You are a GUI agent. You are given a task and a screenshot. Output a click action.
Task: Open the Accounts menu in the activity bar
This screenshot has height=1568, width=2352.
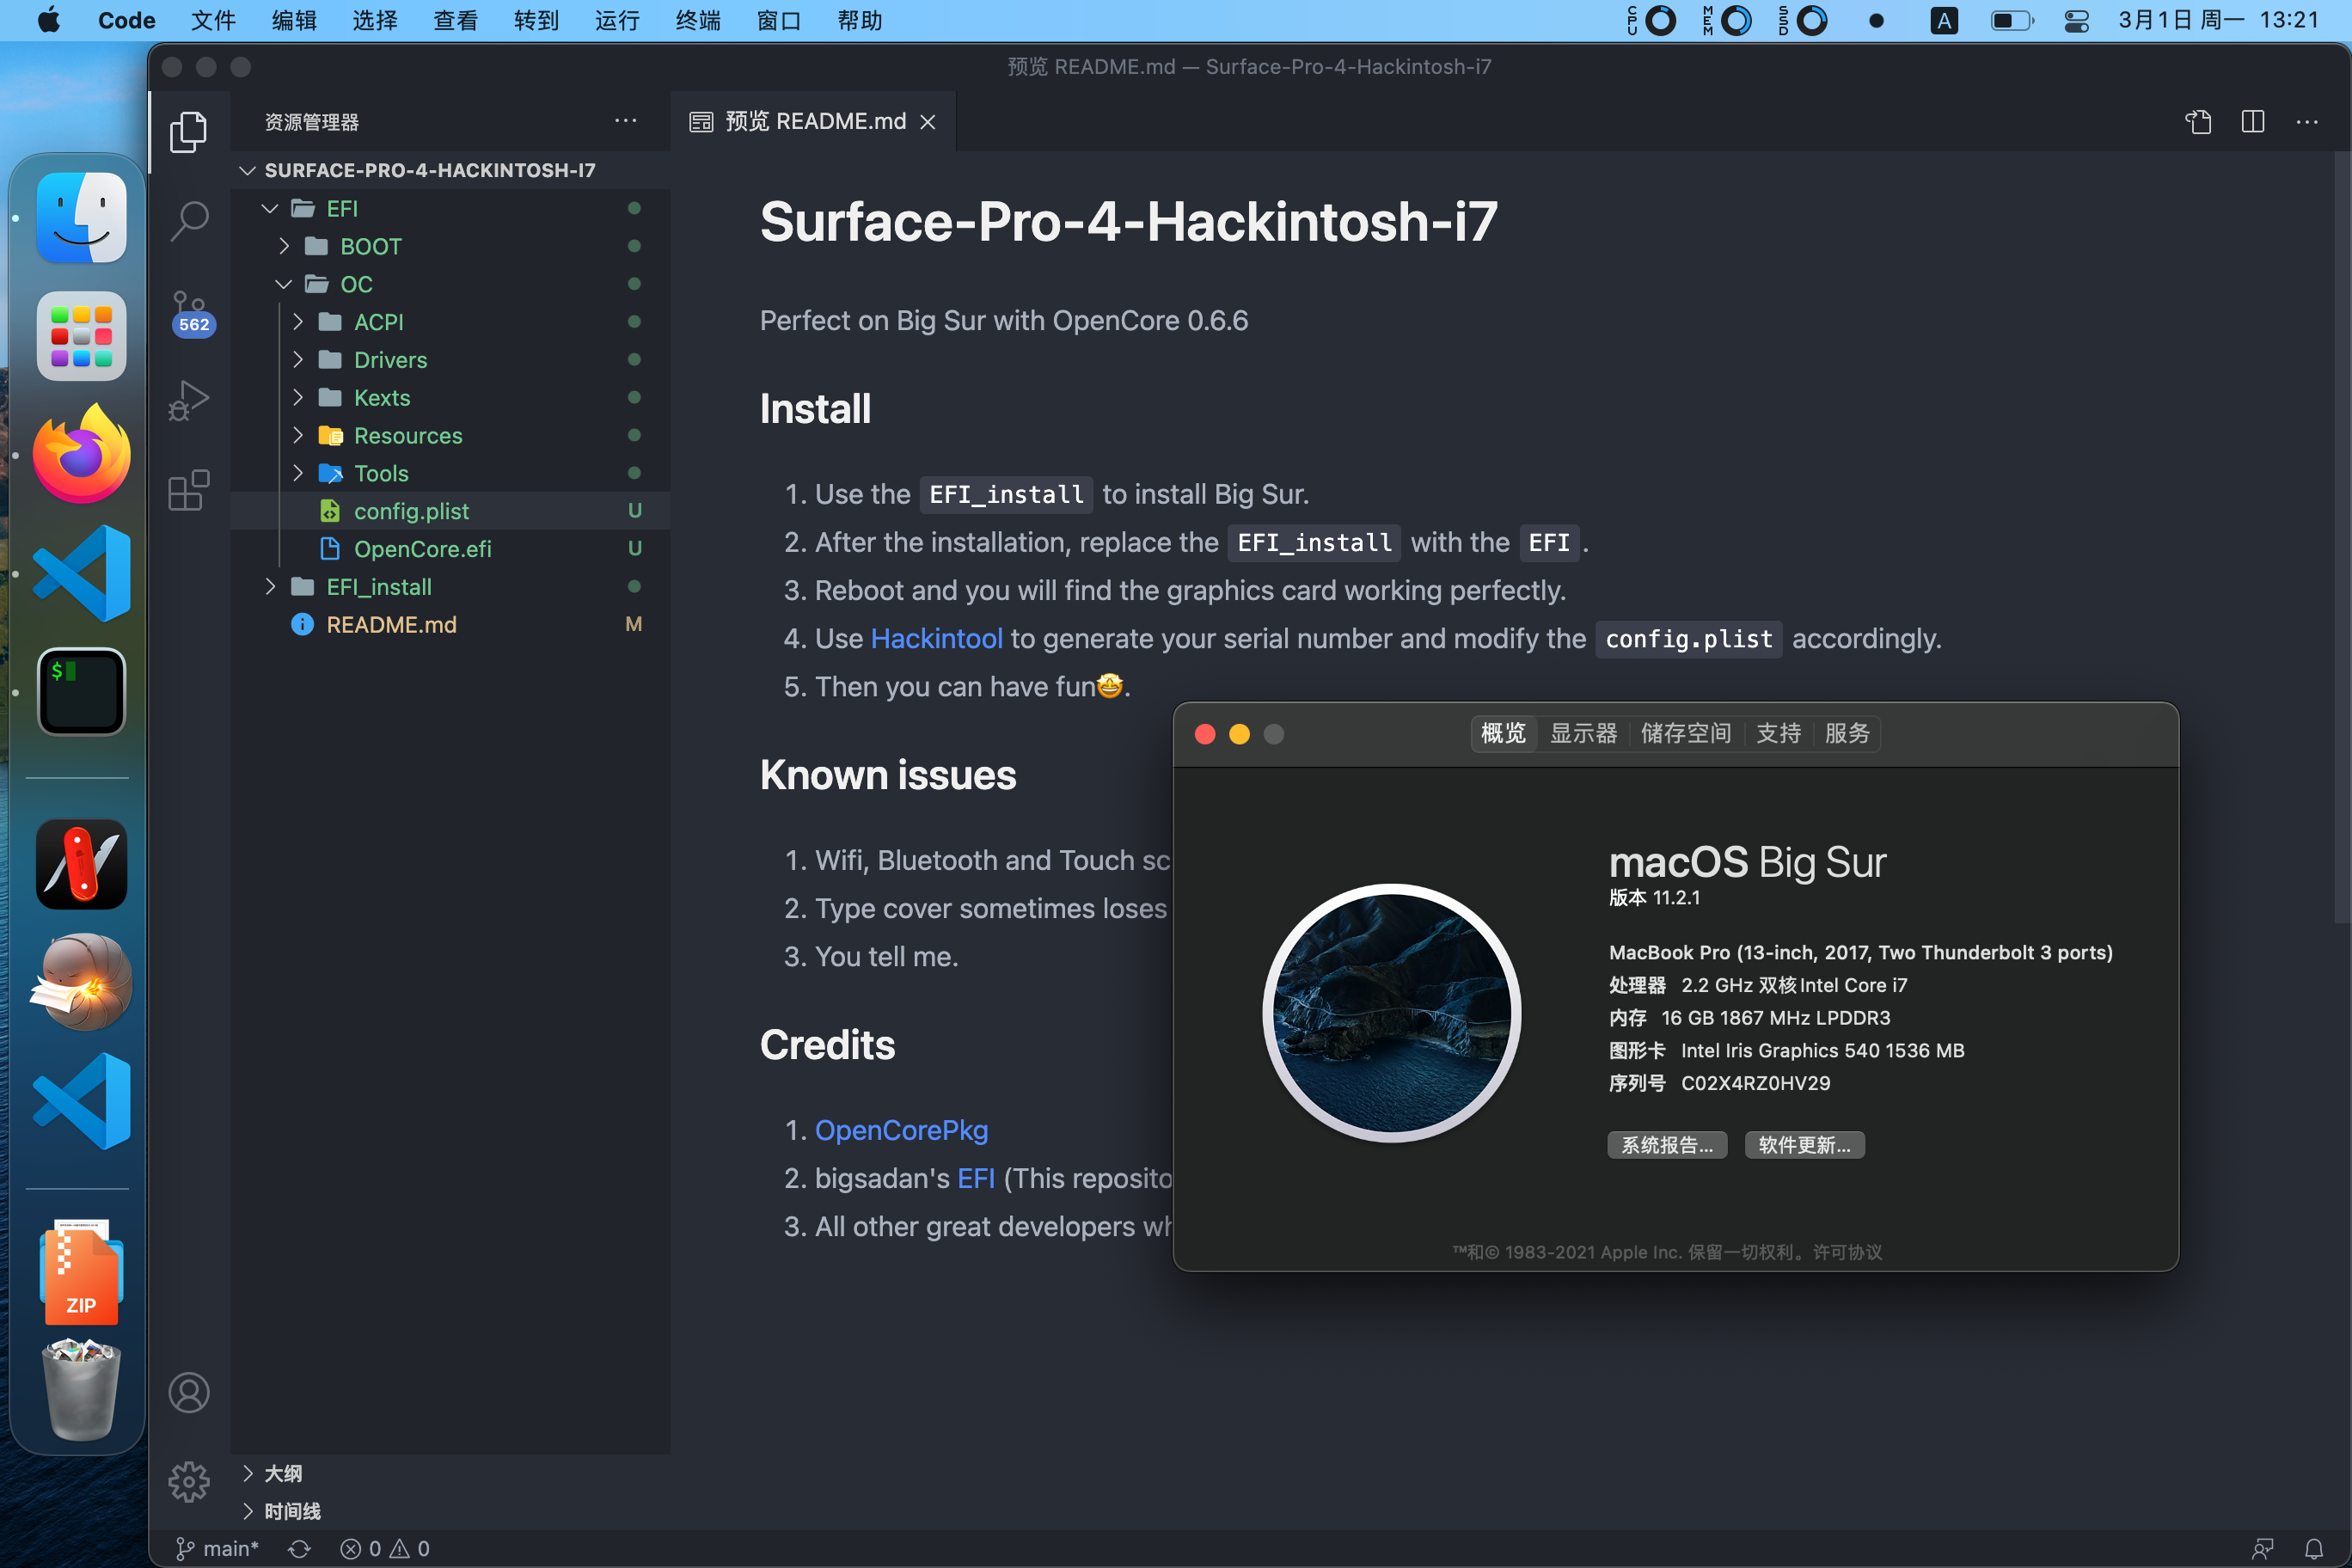188,1392
